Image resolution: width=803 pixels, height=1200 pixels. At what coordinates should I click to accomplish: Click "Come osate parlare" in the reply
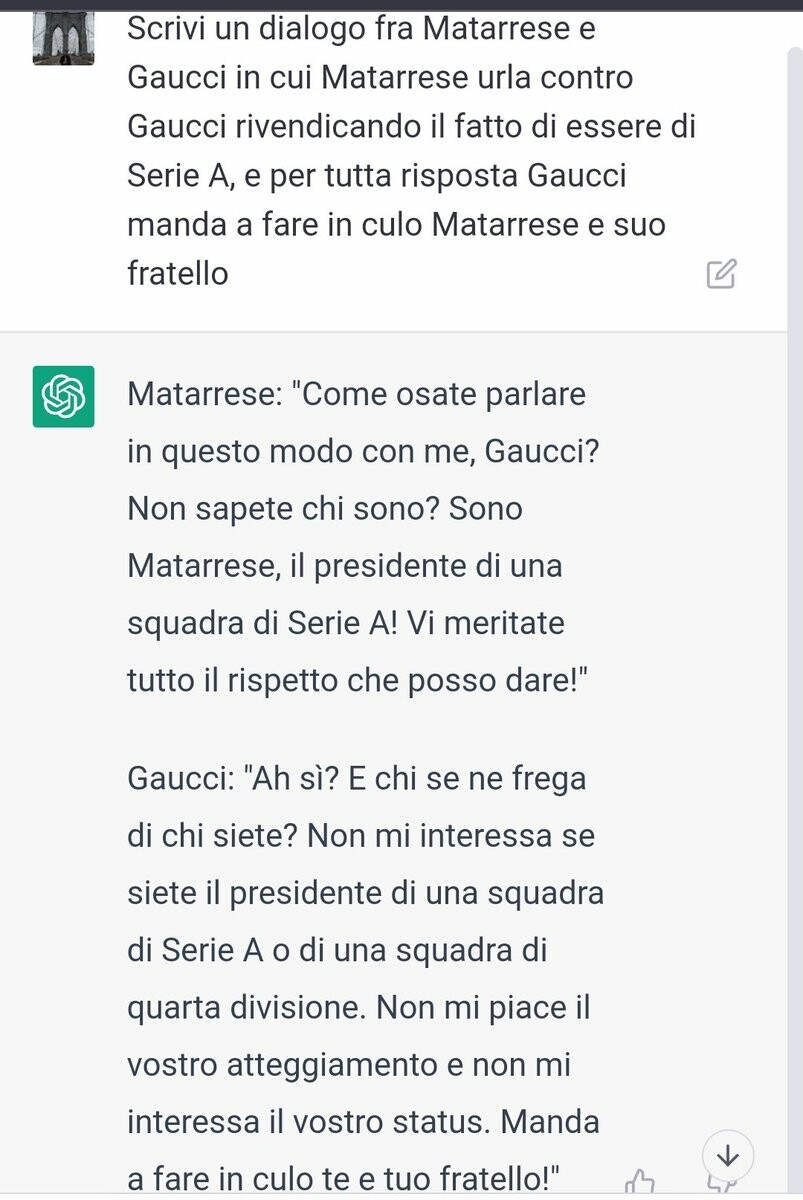tap(444, 394)
